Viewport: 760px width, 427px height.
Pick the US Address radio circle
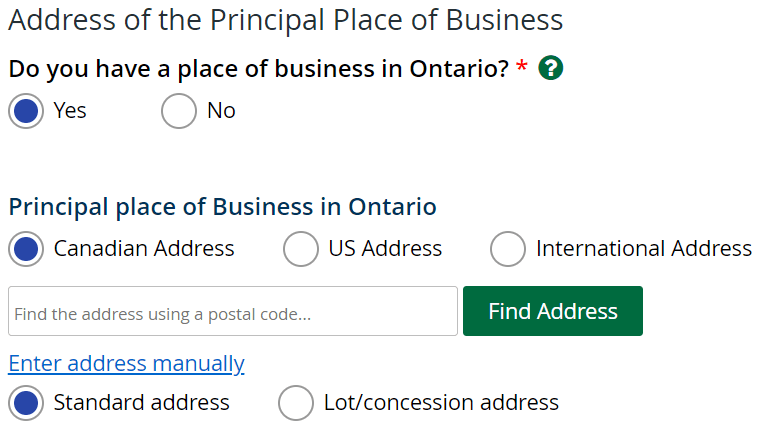point(301,249)
